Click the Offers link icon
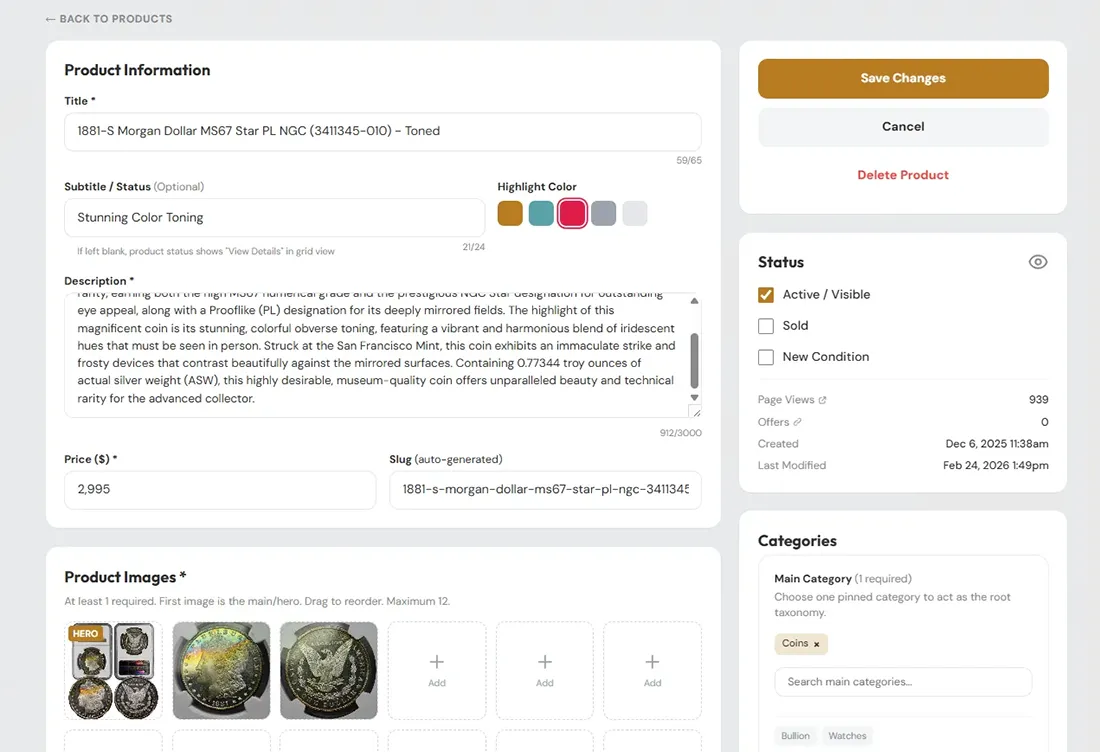The height and width of the screenshot is (752, 1100). tap(798, 422)
